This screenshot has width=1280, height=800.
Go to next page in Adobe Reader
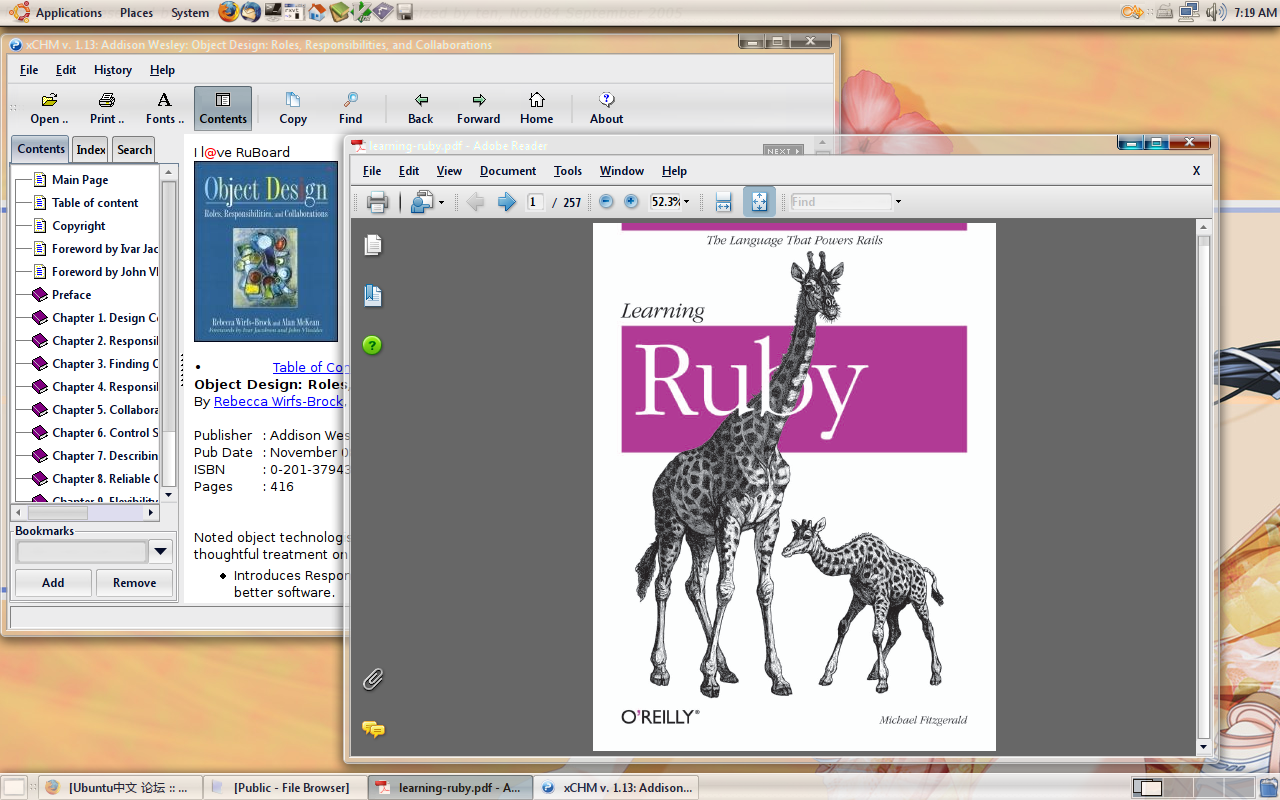[x=507, y=202]
